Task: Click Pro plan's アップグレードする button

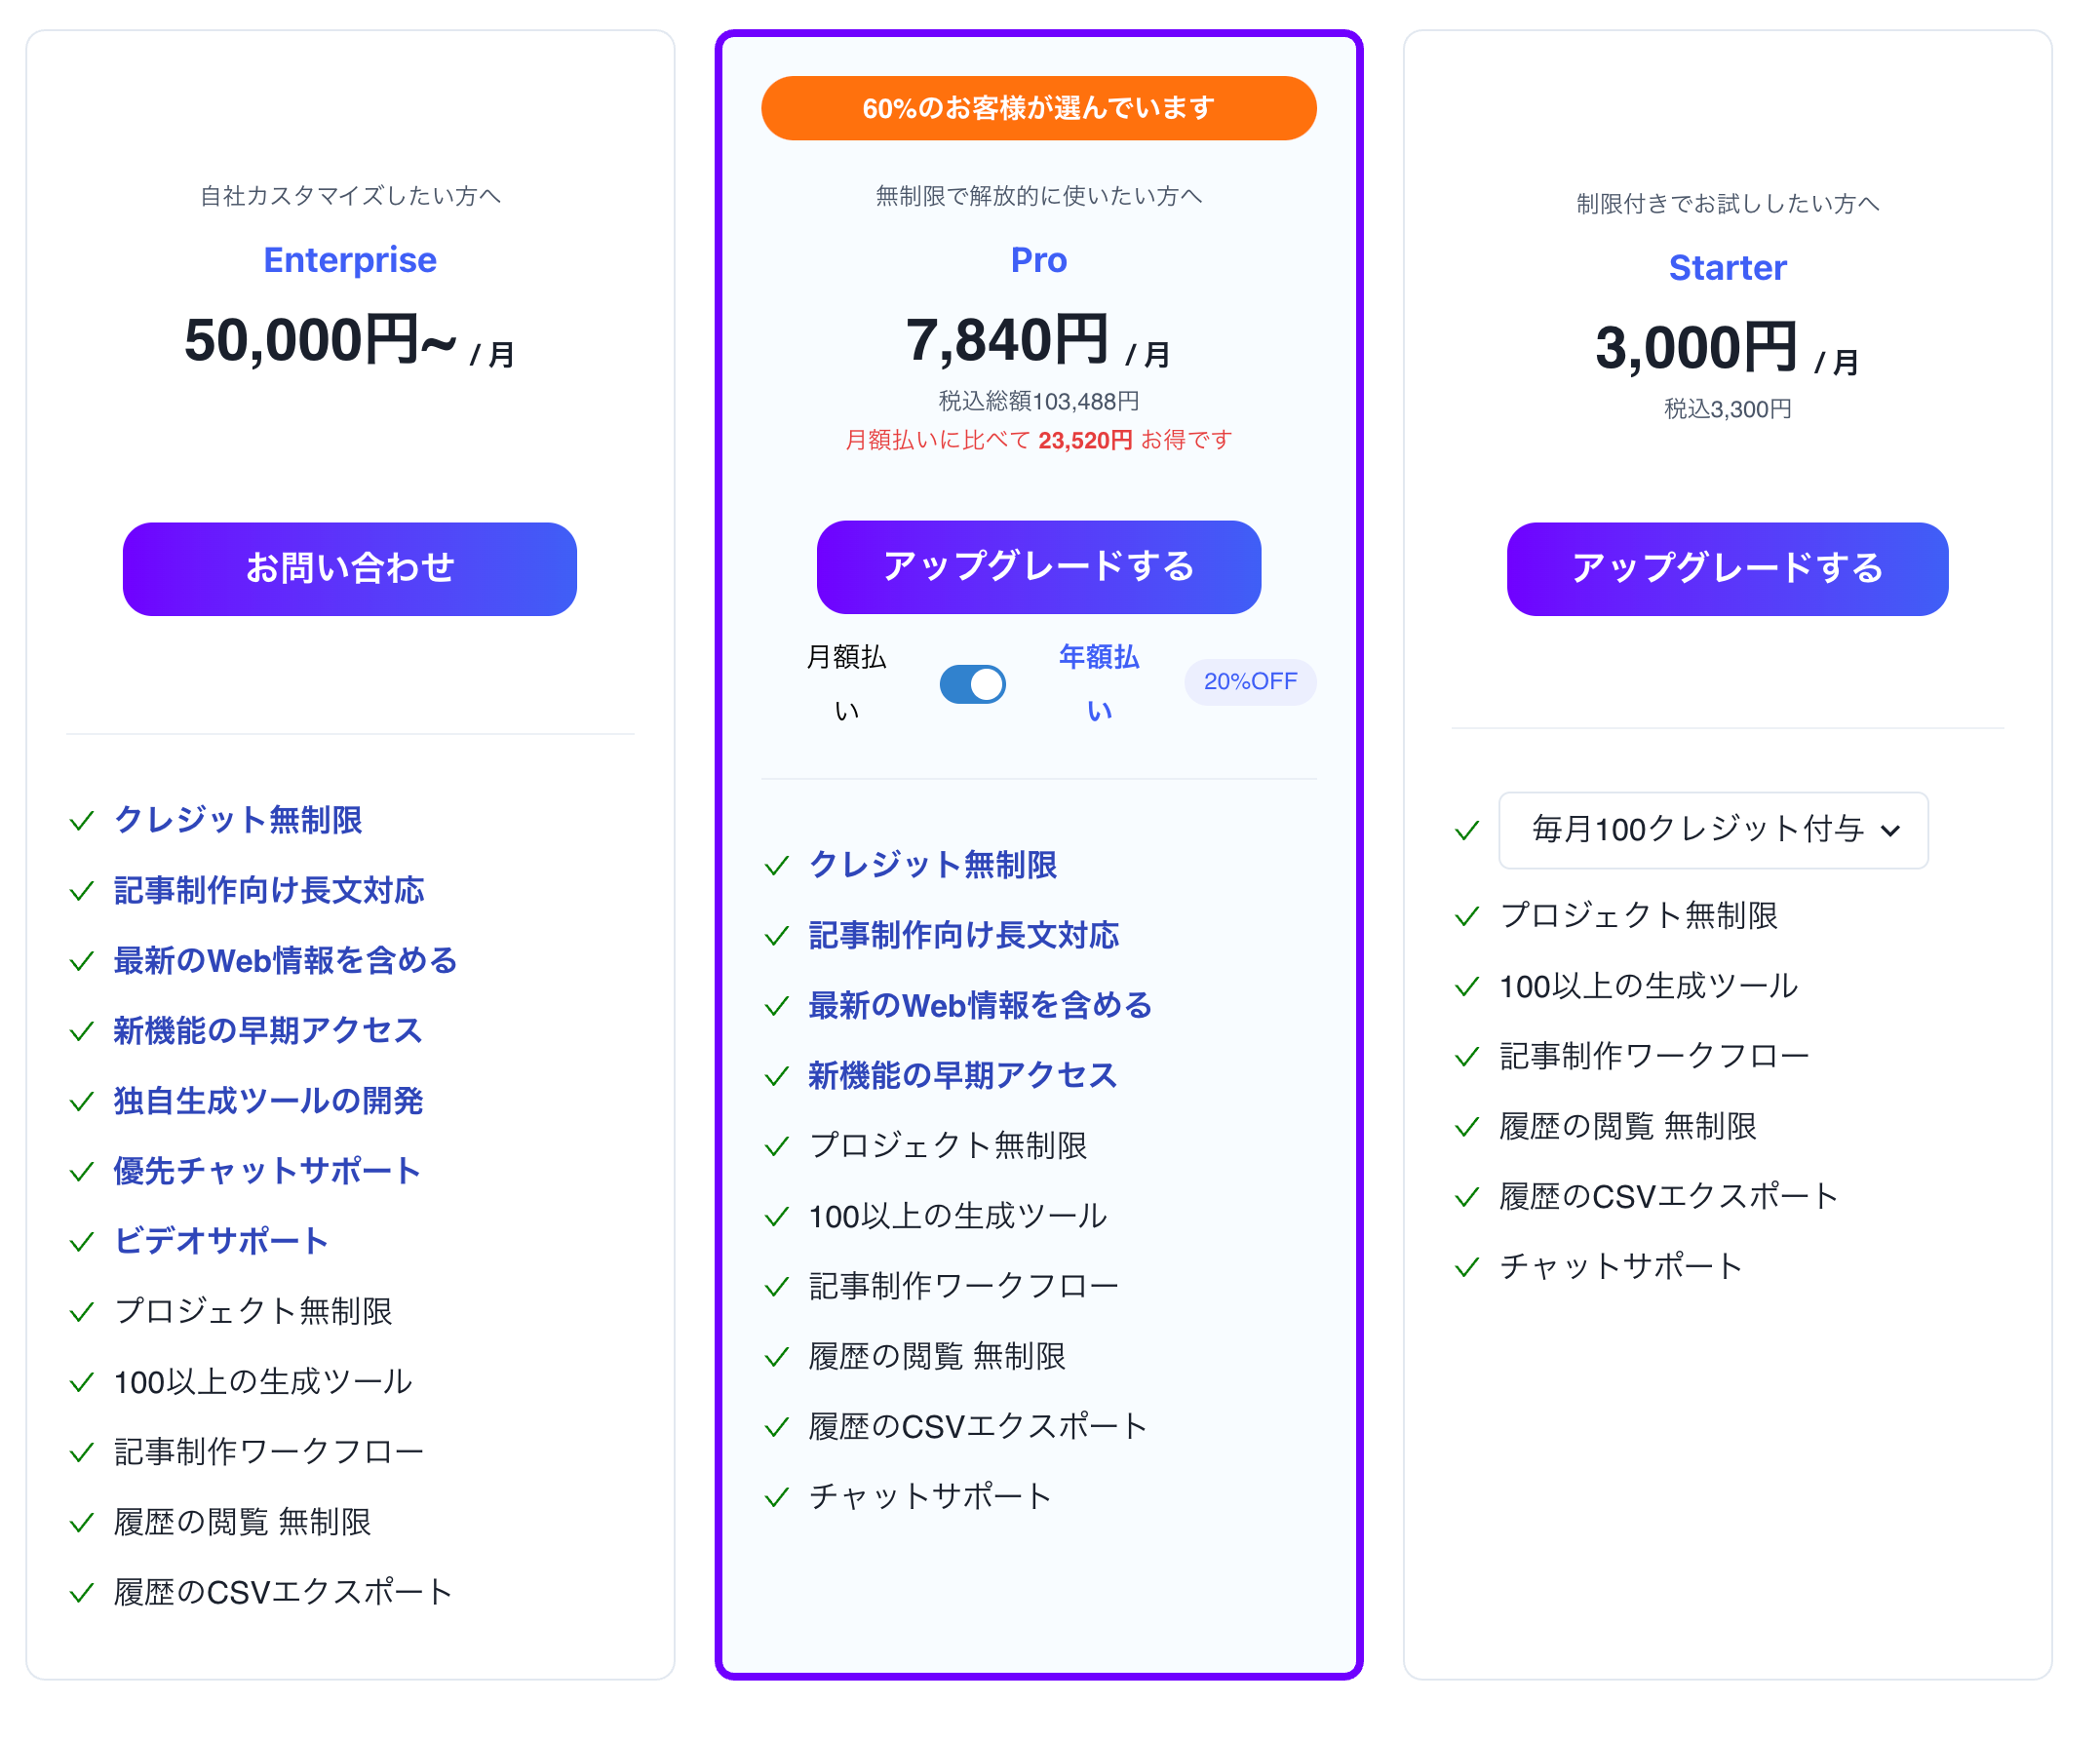Action: pos(1039,567)
